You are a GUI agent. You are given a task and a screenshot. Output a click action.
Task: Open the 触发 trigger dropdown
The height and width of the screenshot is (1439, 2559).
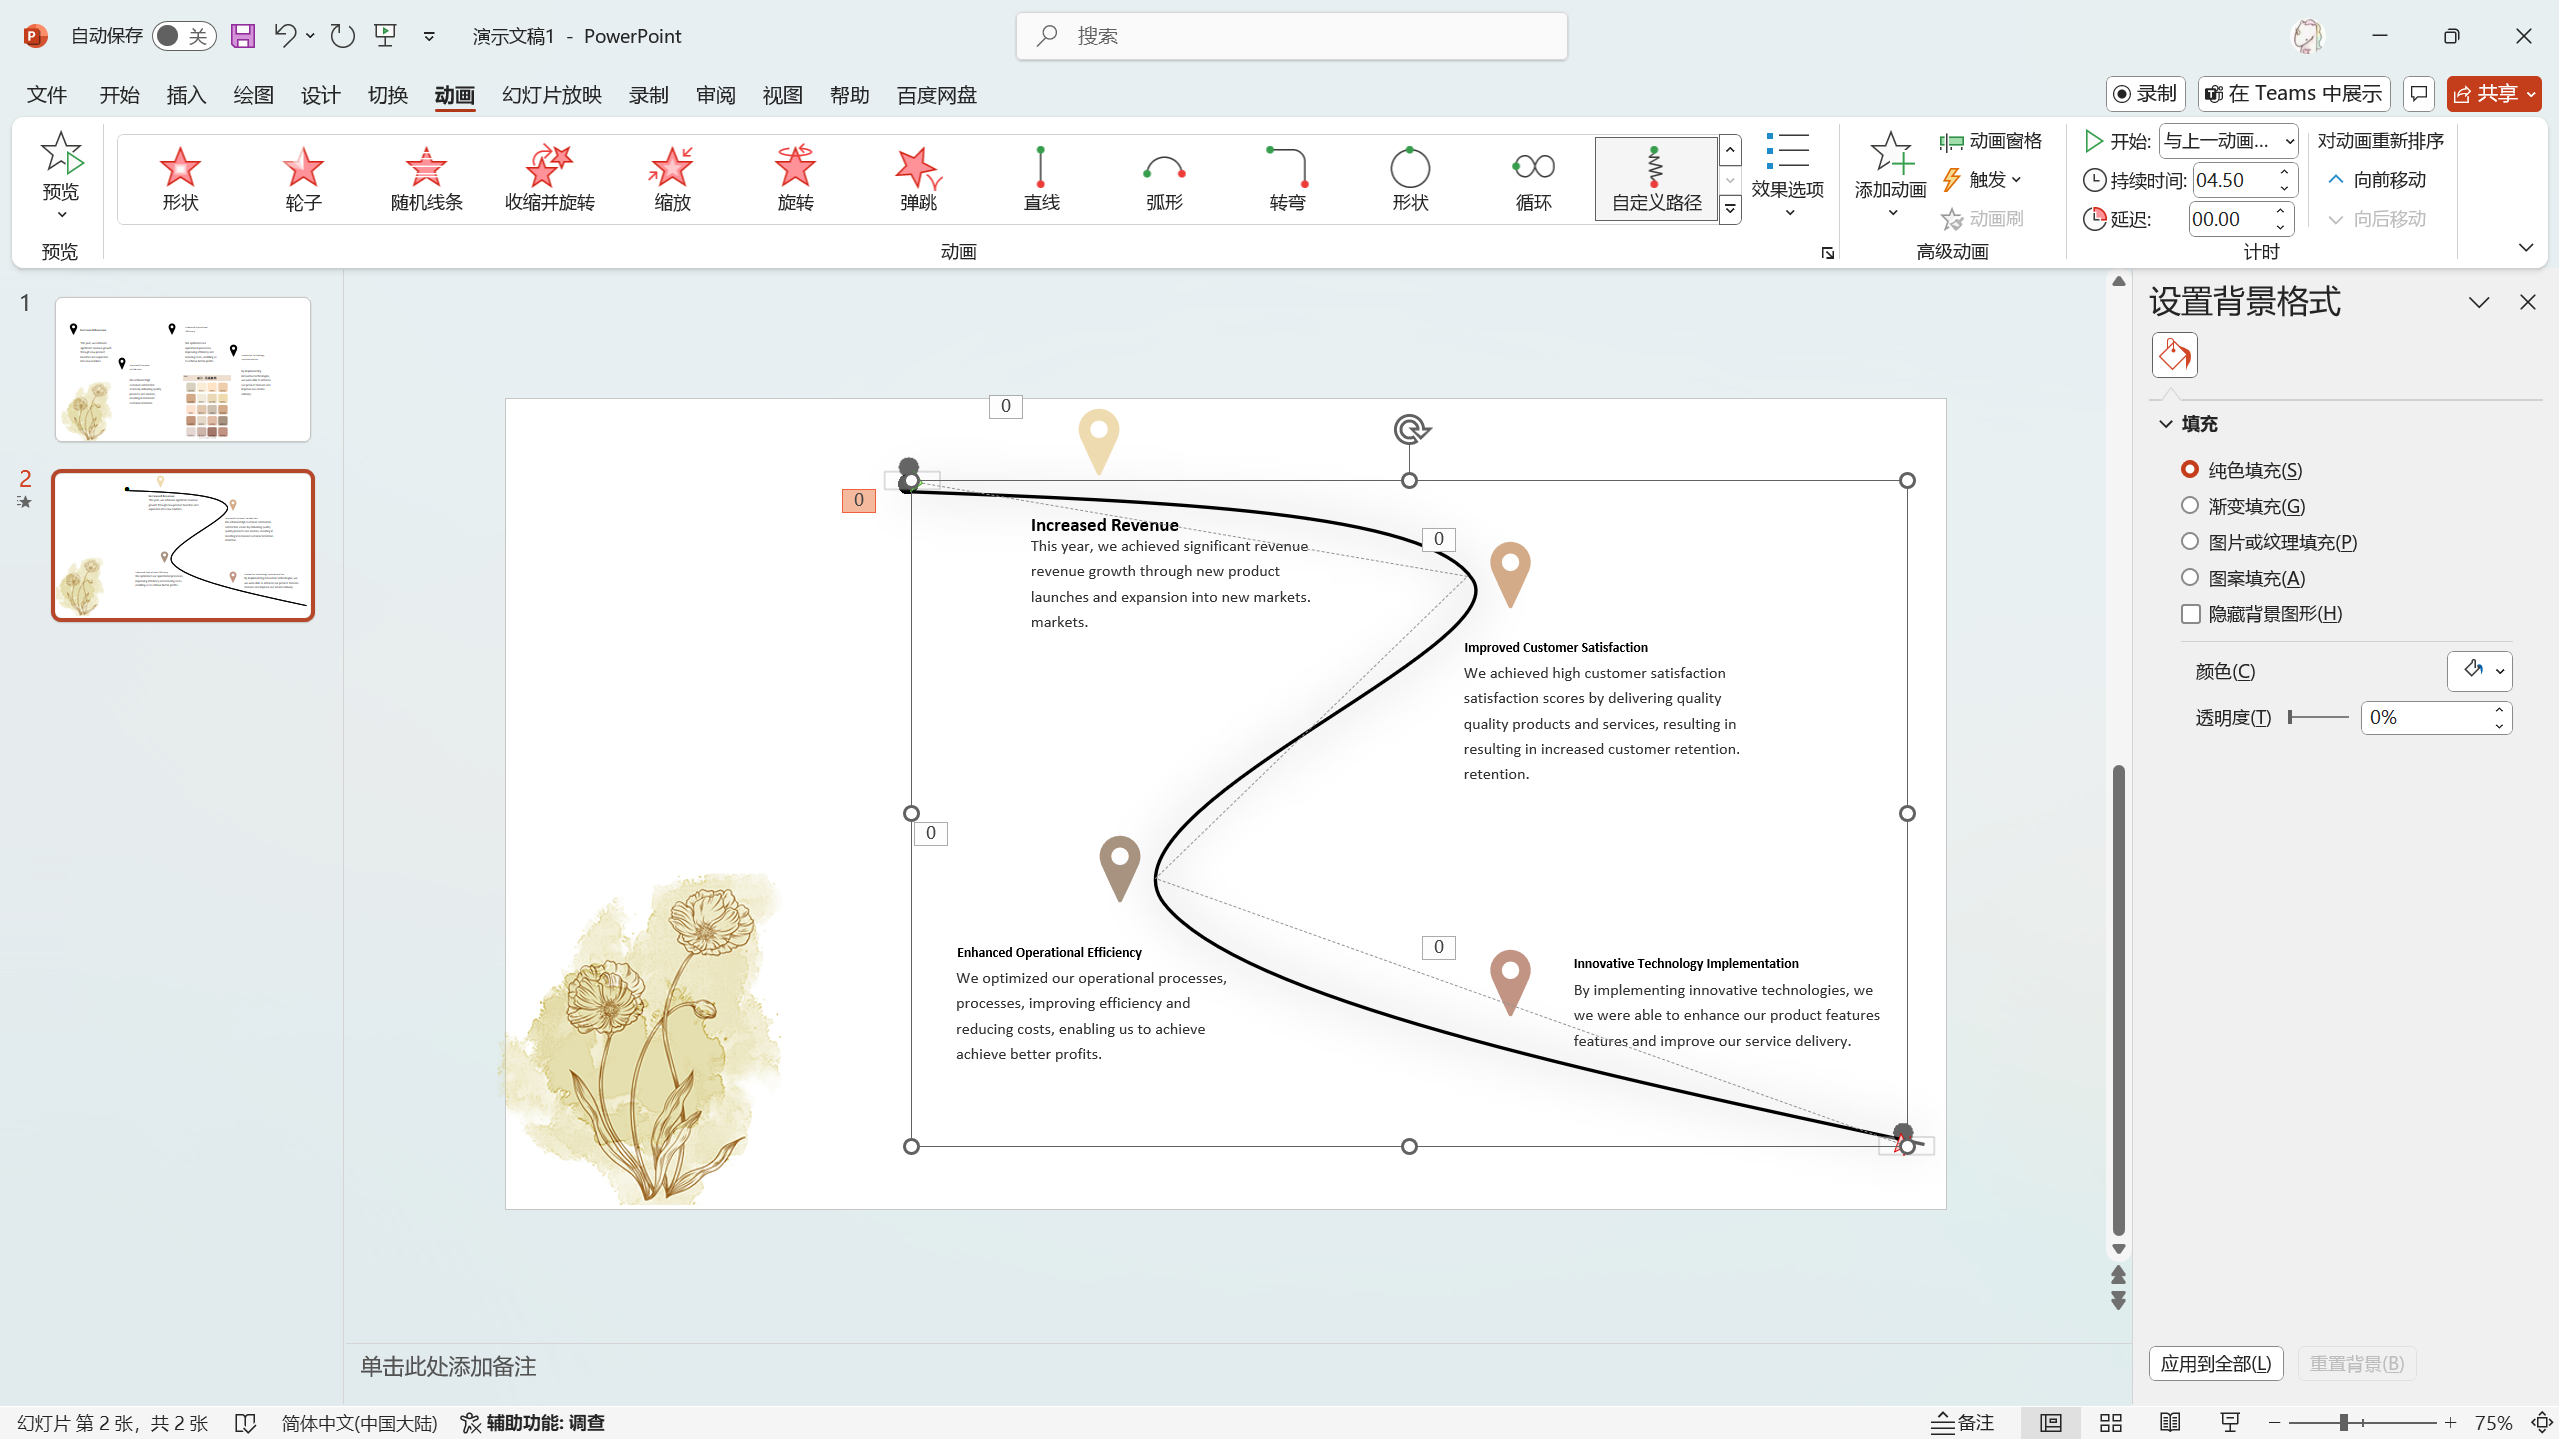1982,180
